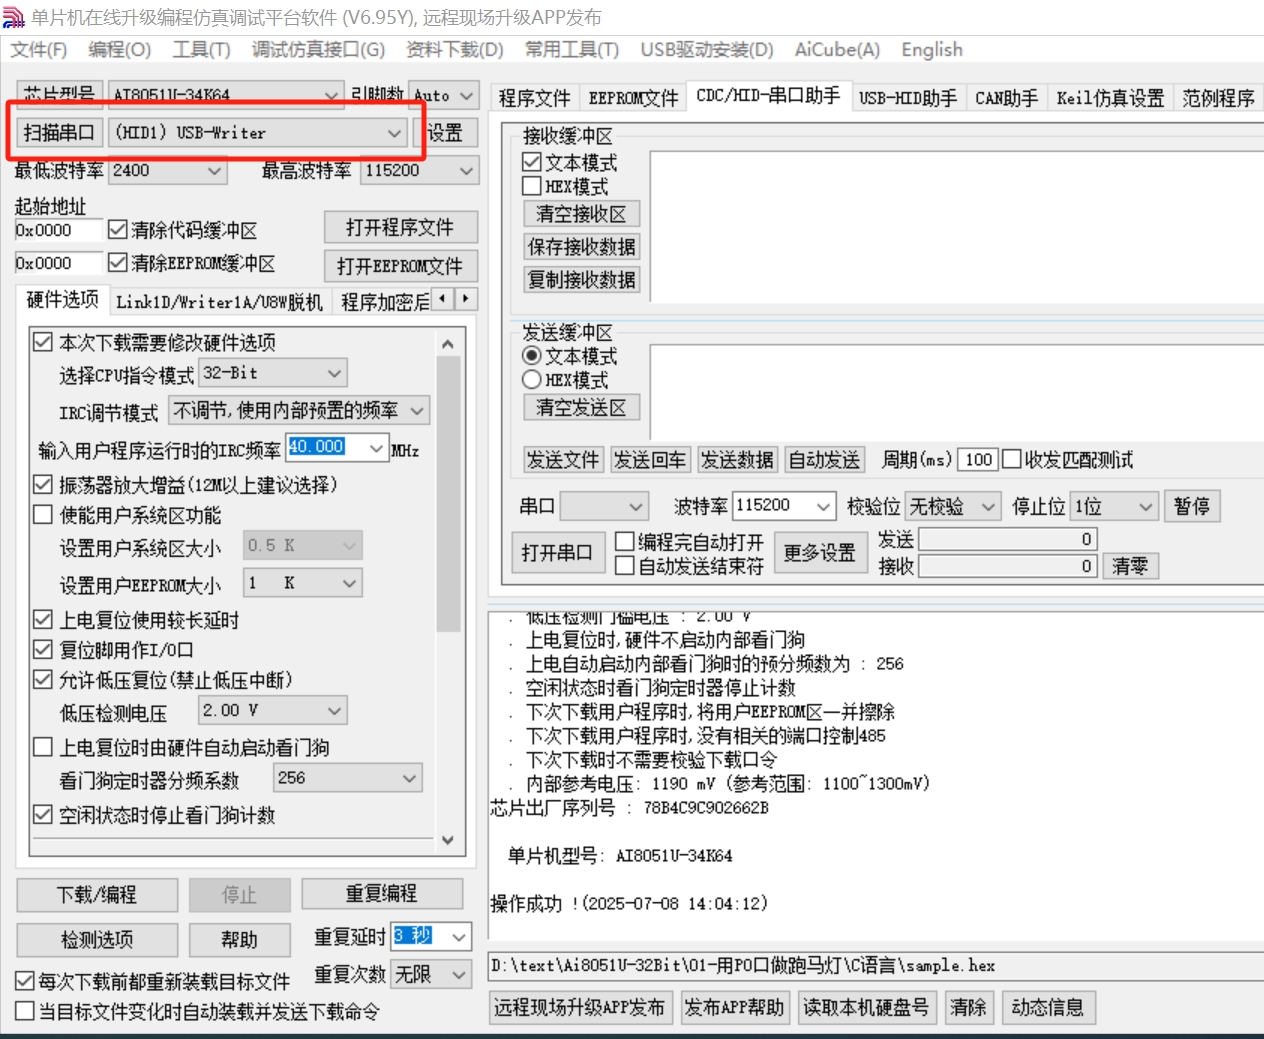This screenshot has width=1264, height=1039.
Task: Open the 重复次数 无限 dropdown
Action: (431, 974)
